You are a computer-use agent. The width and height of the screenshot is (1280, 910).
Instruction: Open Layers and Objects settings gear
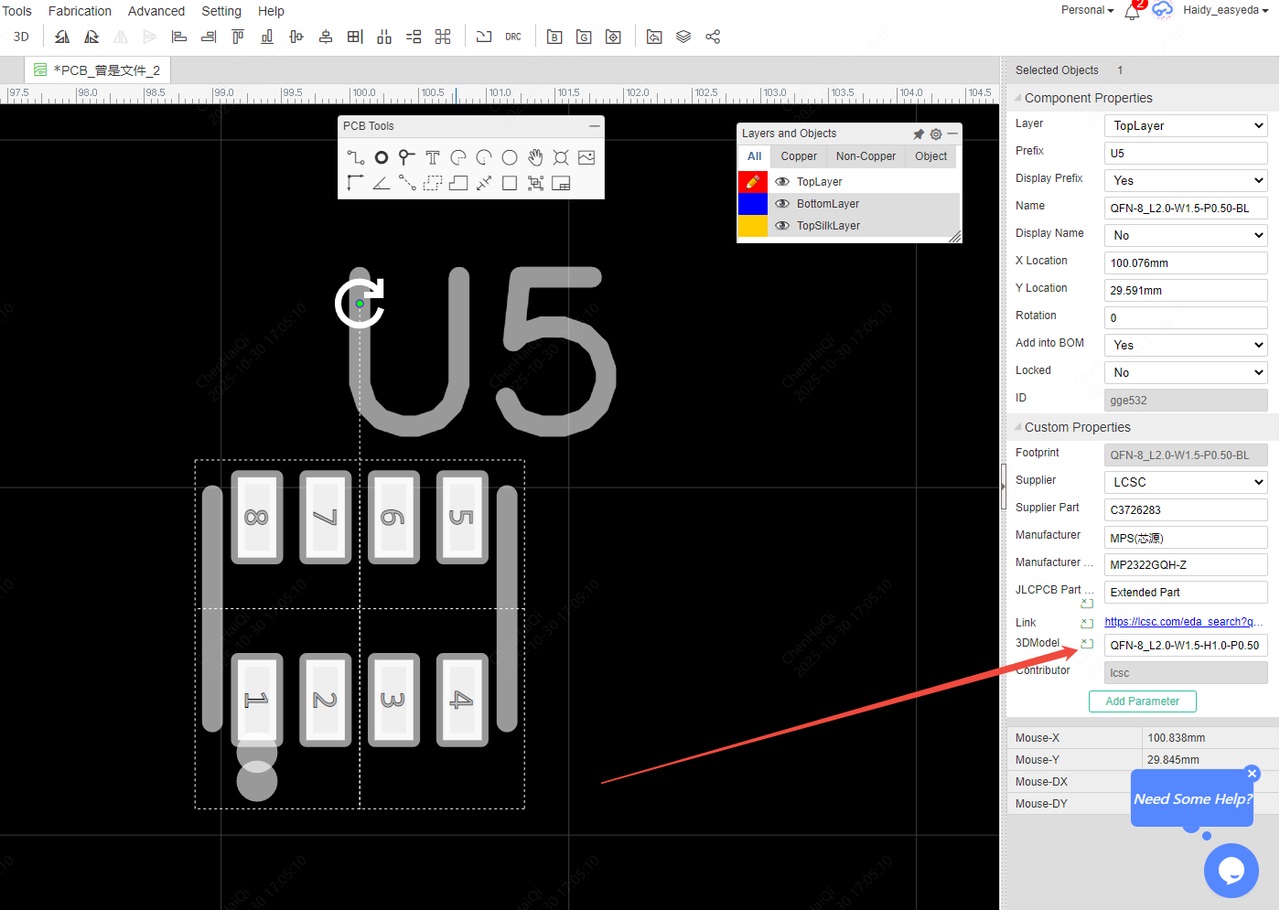936,134
